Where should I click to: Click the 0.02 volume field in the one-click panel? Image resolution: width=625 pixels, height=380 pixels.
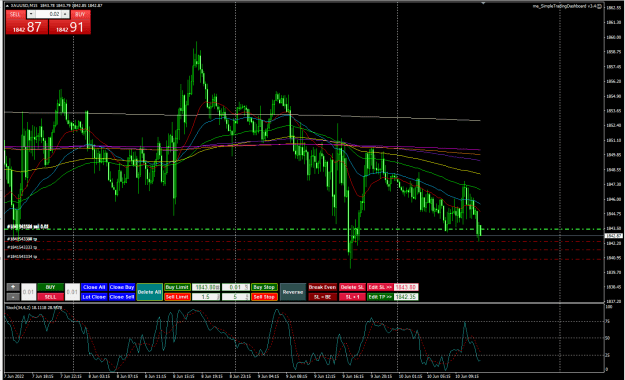(x=48, y=14)
